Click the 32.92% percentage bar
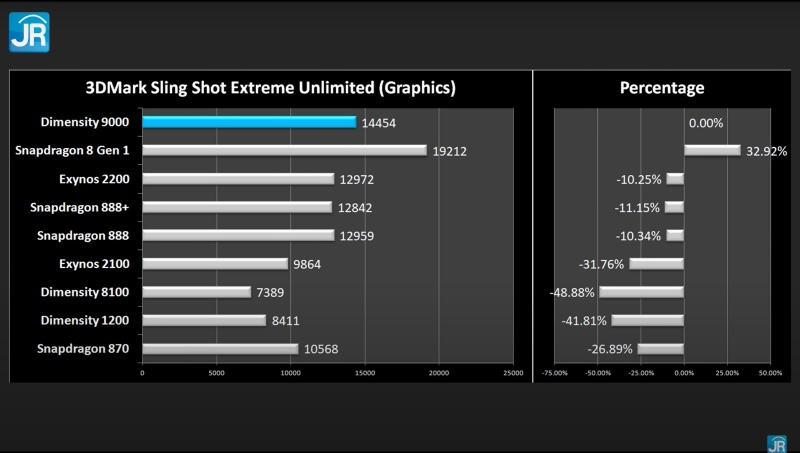Screen dimensions: 800x453 point(712,151)
